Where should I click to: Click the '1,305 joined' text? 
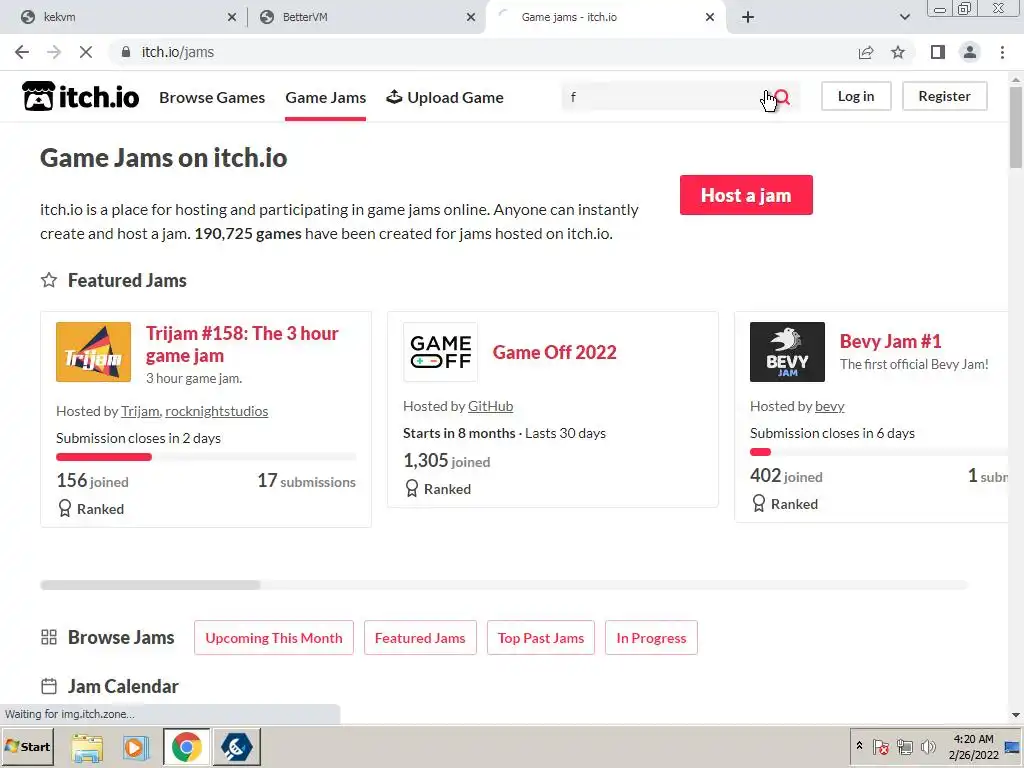tap(447, 460)
